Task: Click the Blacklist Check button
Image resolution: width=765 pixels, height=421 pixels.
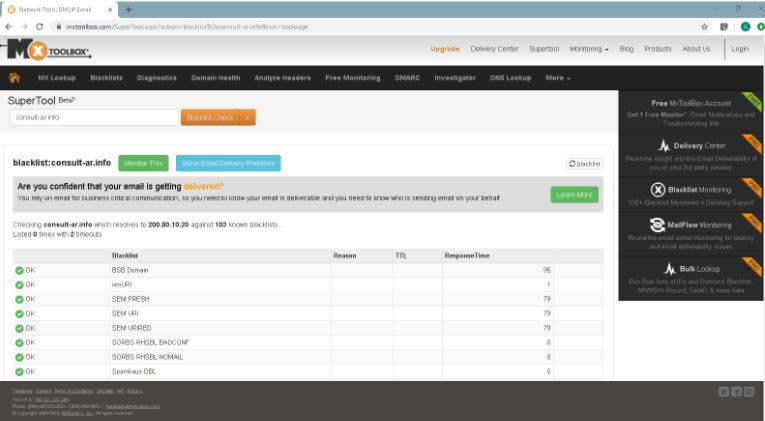Action: (210, 117)
